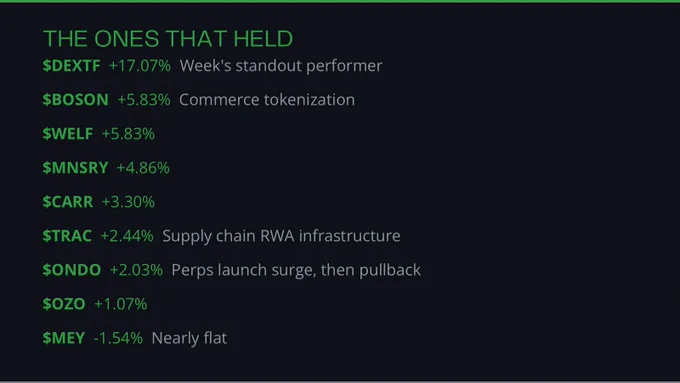Click the $MEY ticker symbol
The height and width of the screenshot is (383, 680).
(x=64, y=338)
